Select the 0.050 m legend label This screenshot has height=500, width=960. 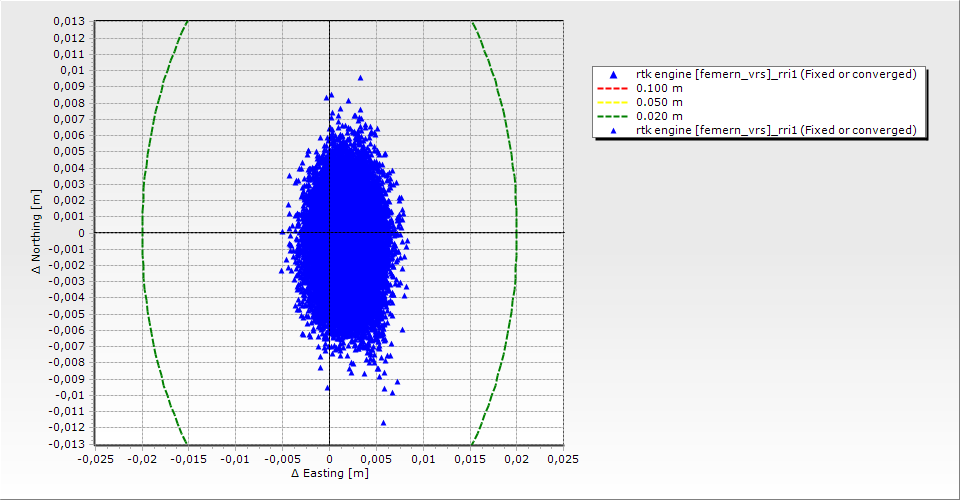pyautogui.click(x=660, y=103)
